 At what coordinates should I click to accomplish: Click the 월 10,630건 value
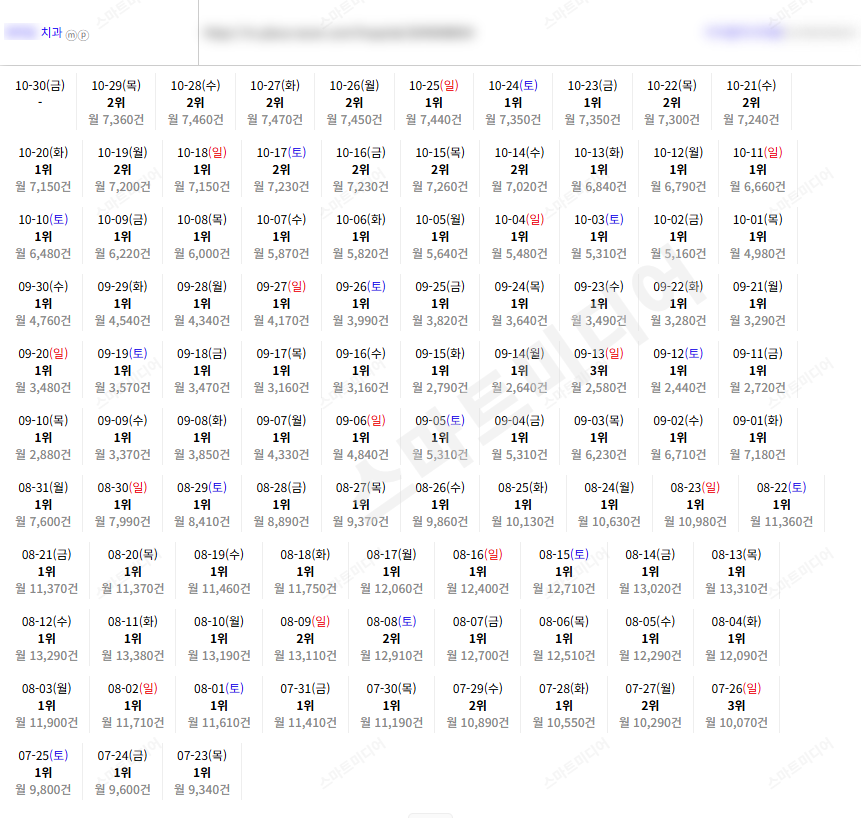(x=609, y=522)
